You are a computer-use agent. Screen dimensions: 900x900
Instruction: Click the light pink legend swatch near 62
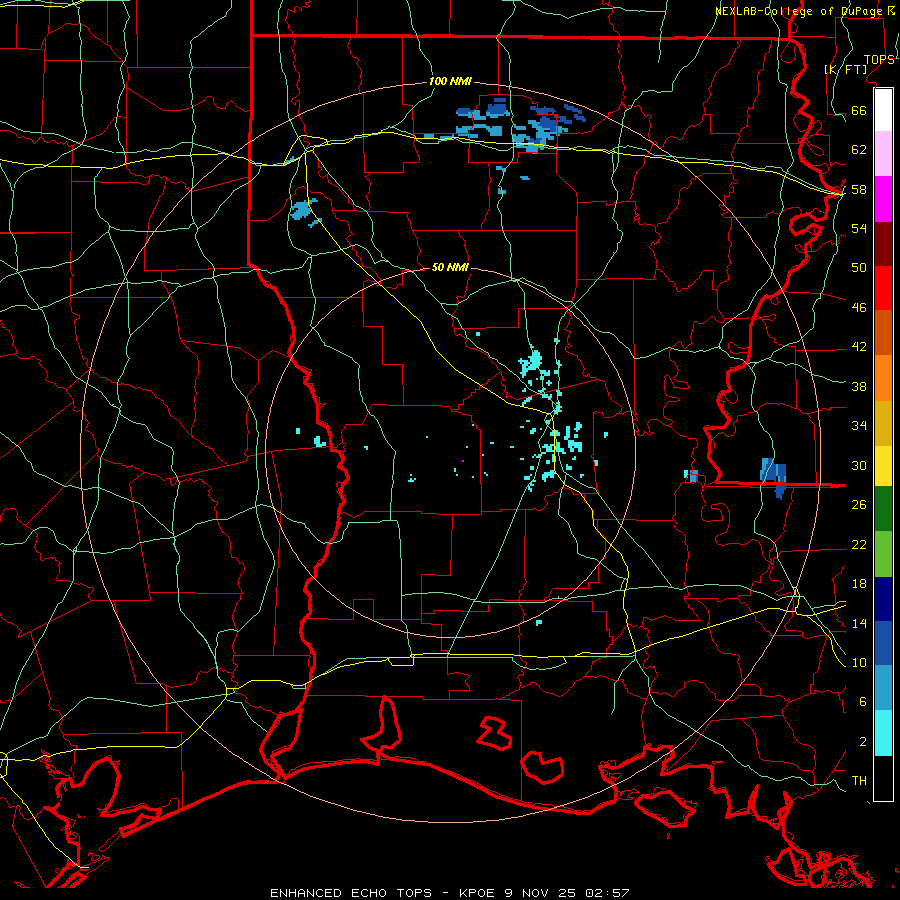point(883,154)
